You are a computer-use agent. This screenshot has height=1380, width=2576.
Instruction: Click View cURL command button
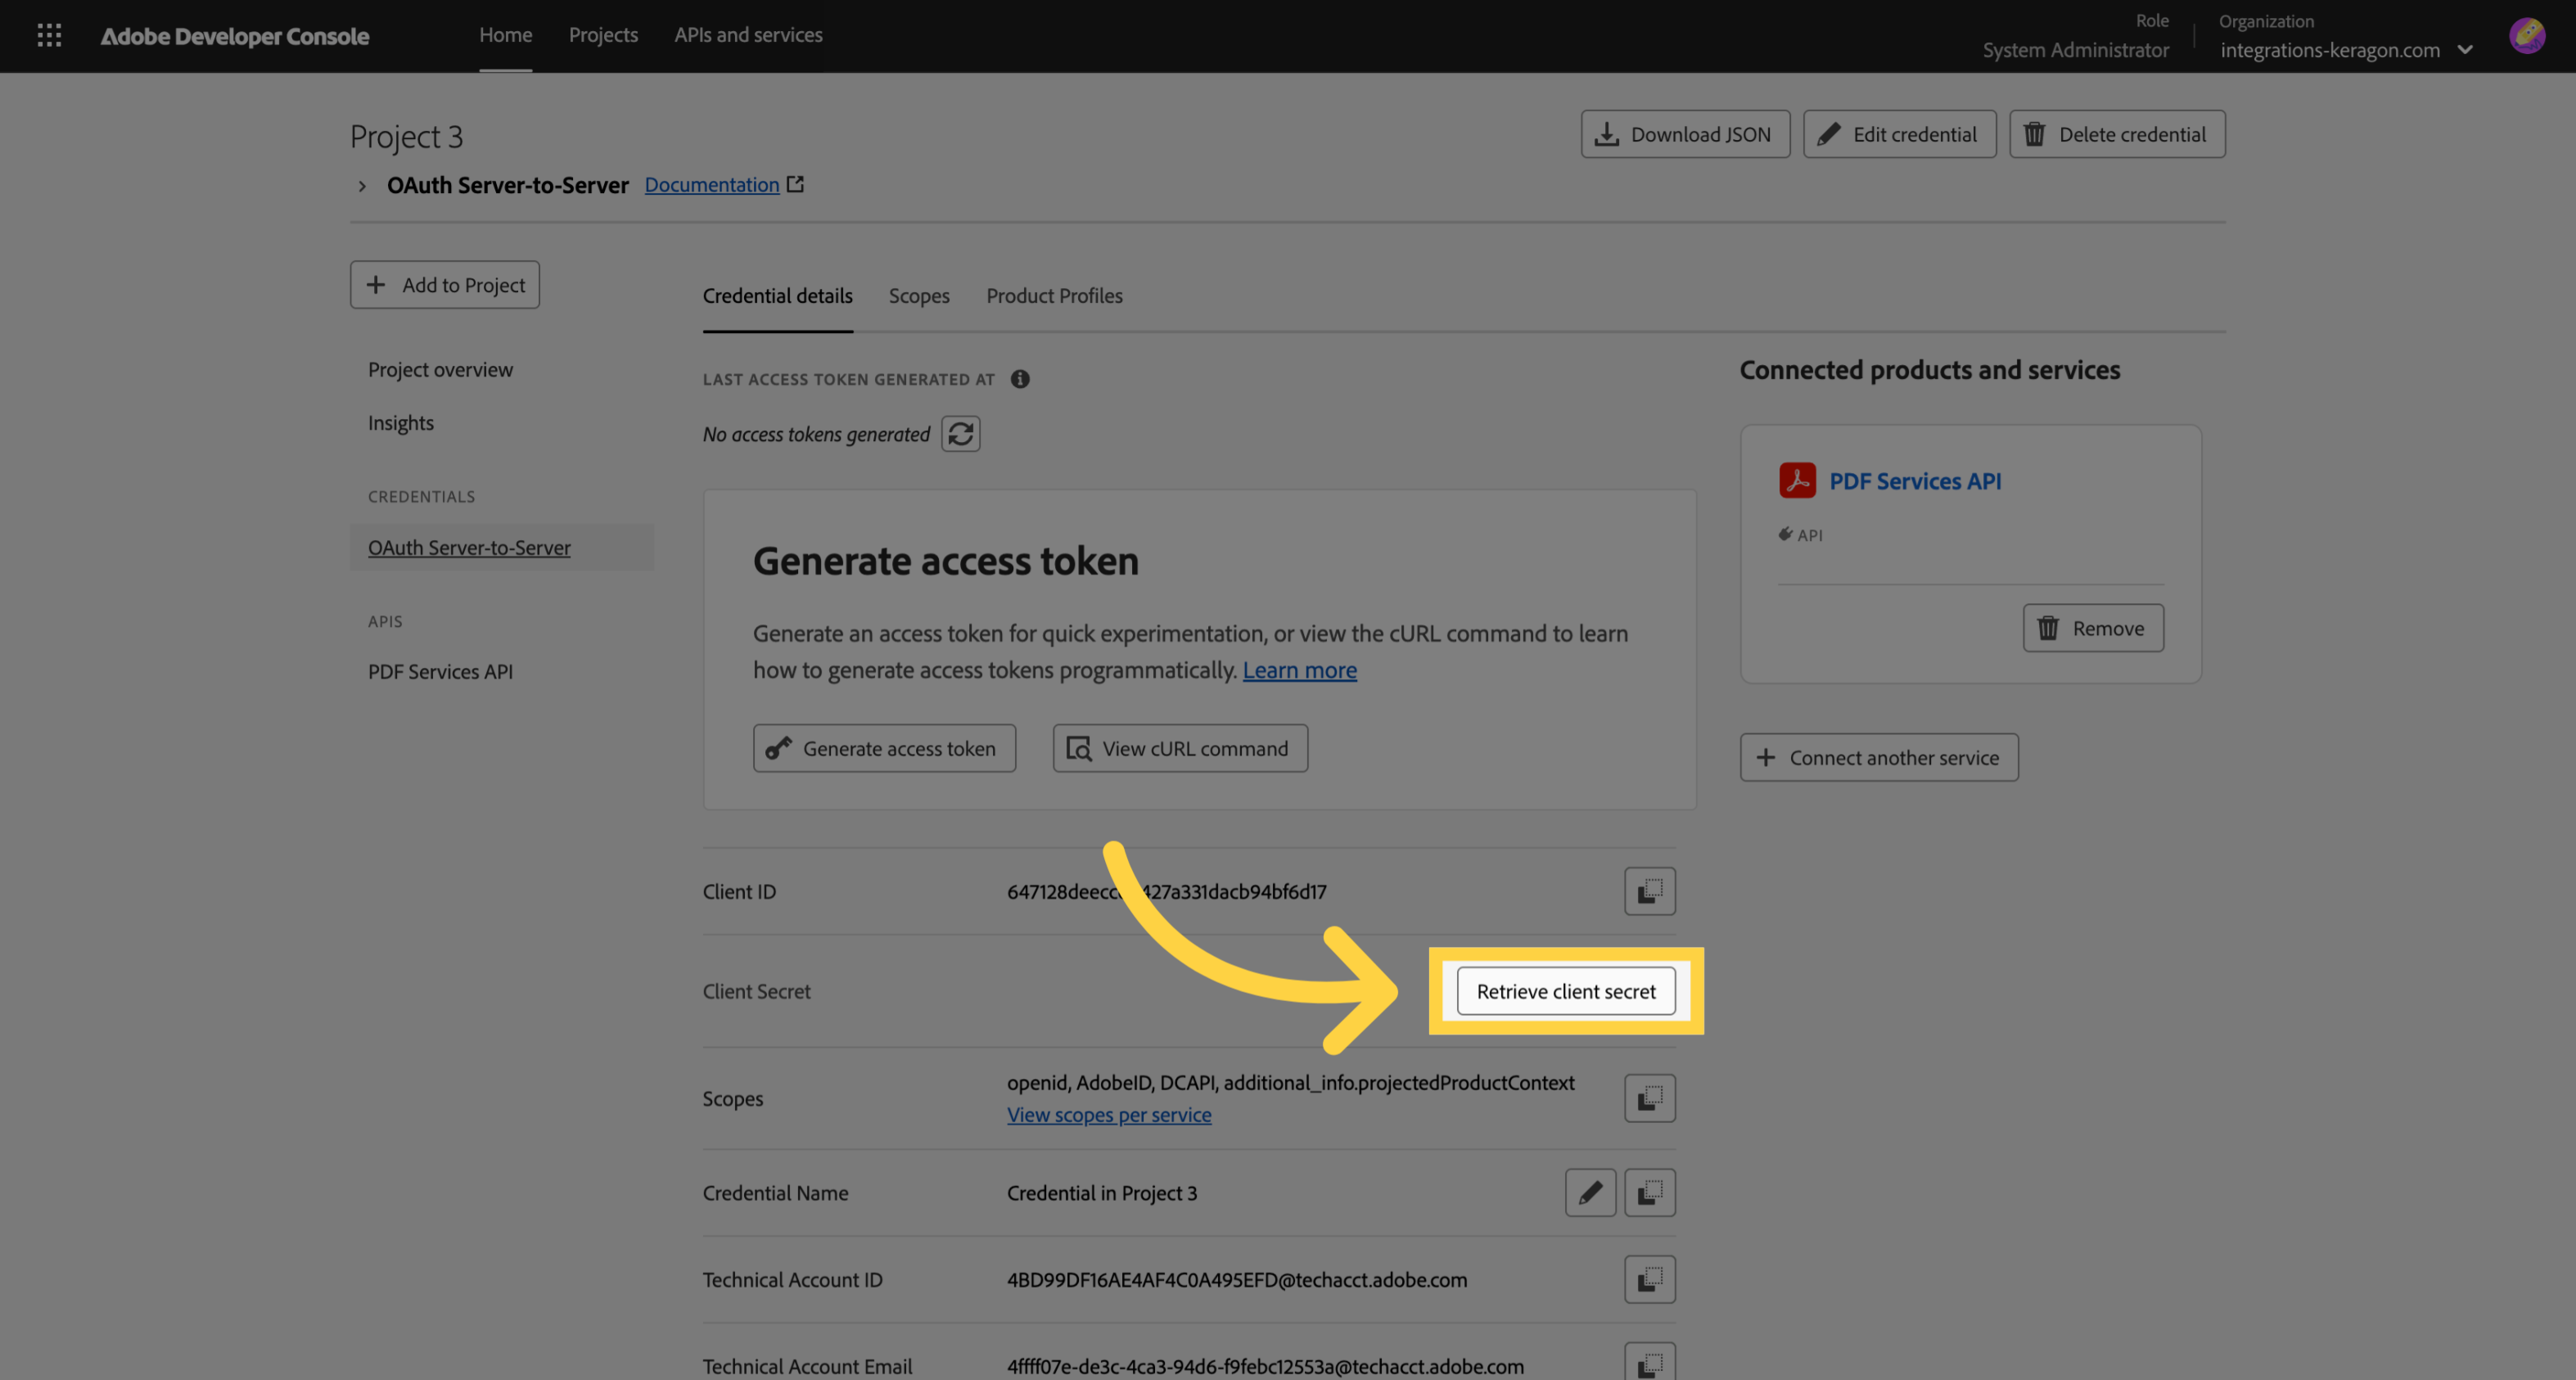1180,748
